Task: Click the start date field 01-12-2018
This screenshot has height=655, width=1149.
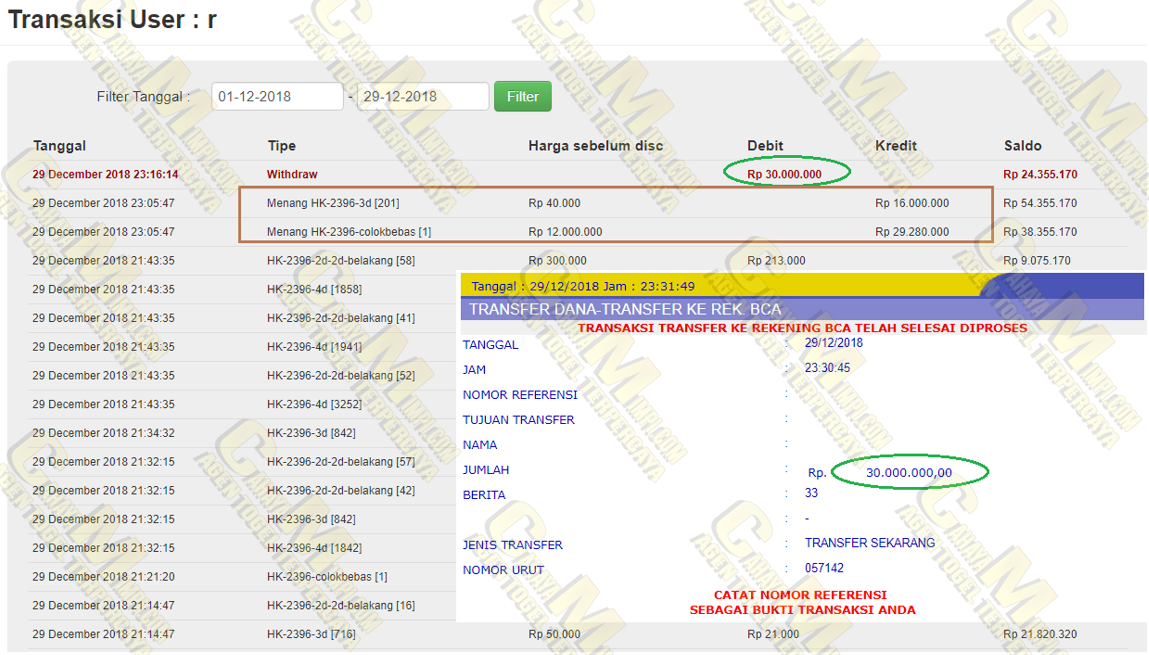Action: click(x=277, y=97)
